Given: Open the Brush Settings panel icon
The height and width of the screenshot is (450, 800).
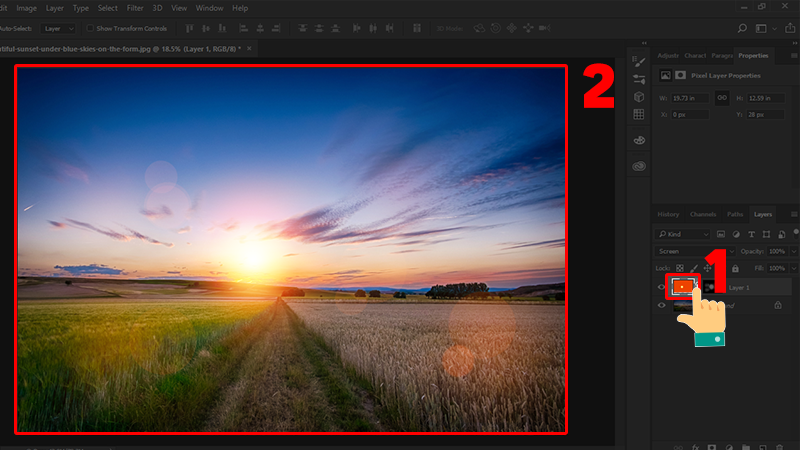Looking at the screenshot, I should [639, 62].
